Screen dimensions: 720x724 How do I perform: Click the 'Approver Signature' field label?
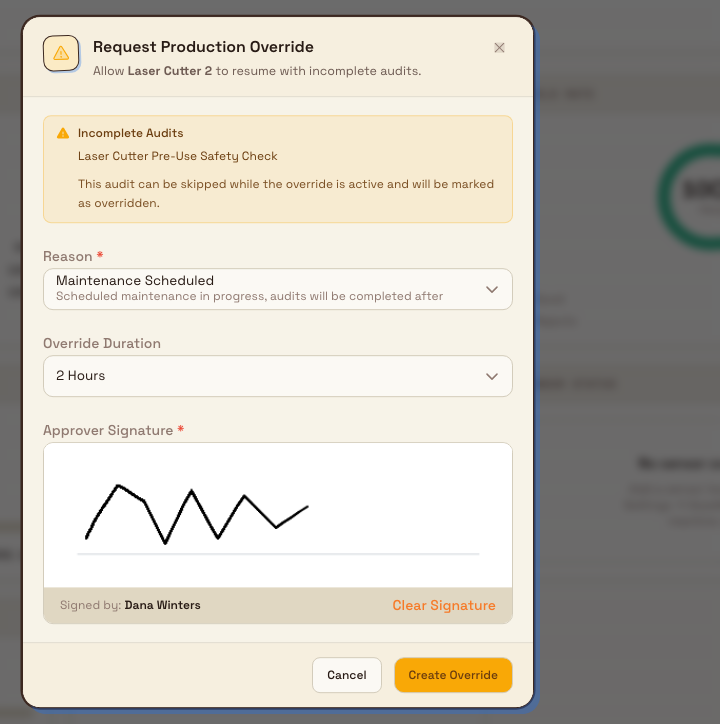pyautogui.click(x=108, y=430)
